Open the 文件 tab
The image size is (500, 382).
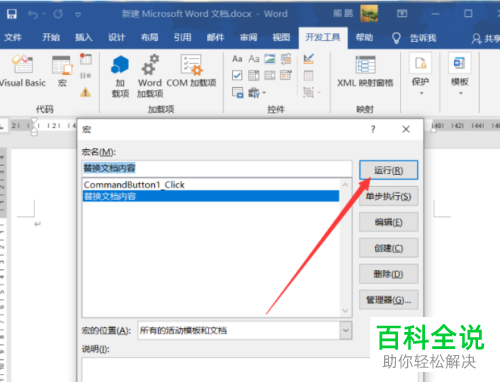tap(13, 37)
